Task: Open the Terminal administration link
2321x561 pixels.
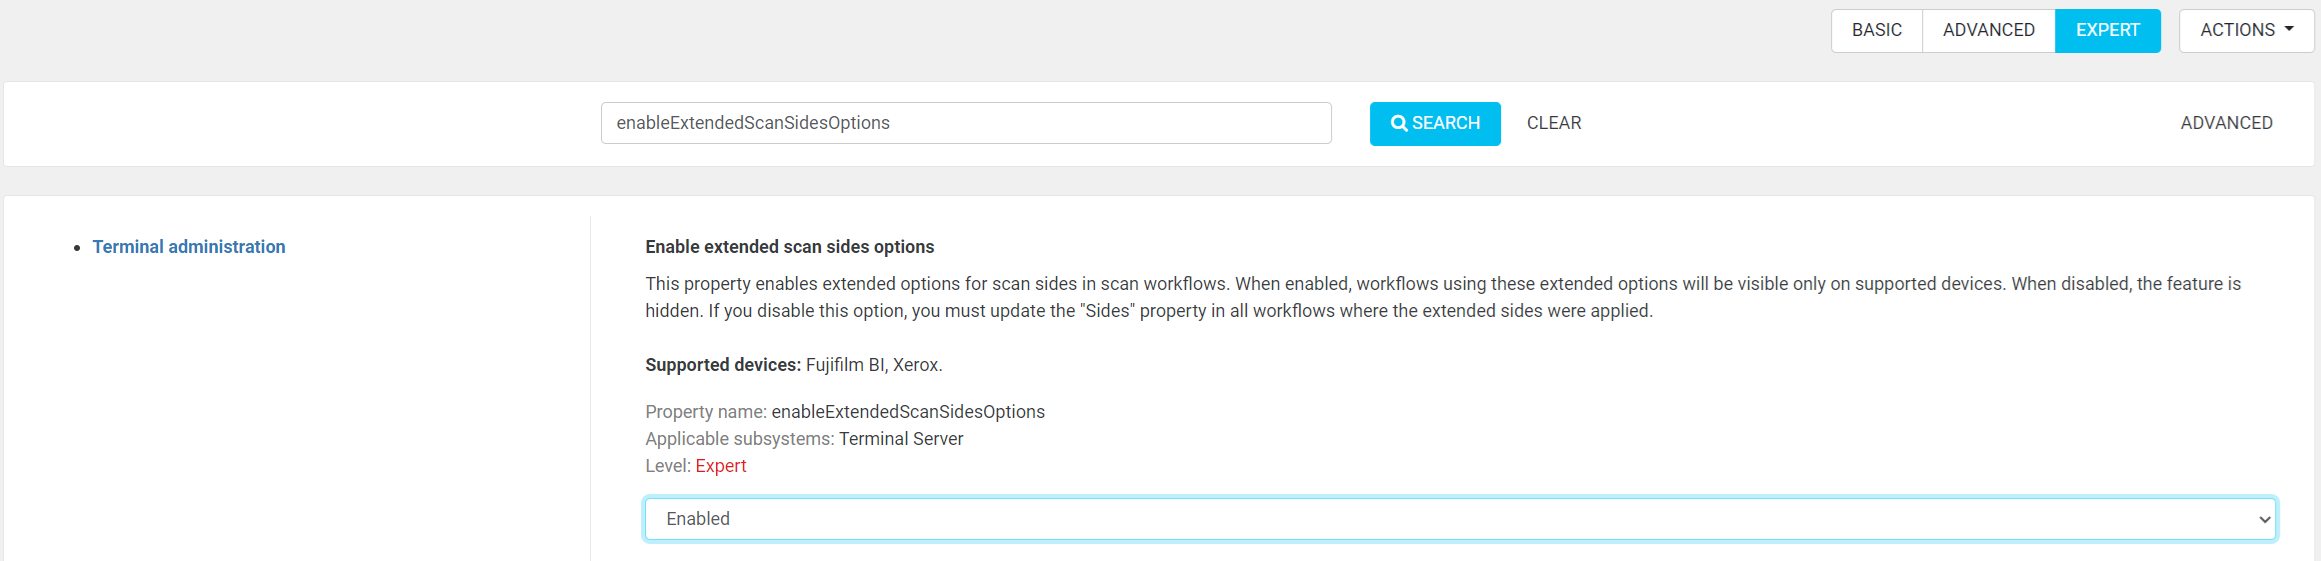Action: point(189,247)
